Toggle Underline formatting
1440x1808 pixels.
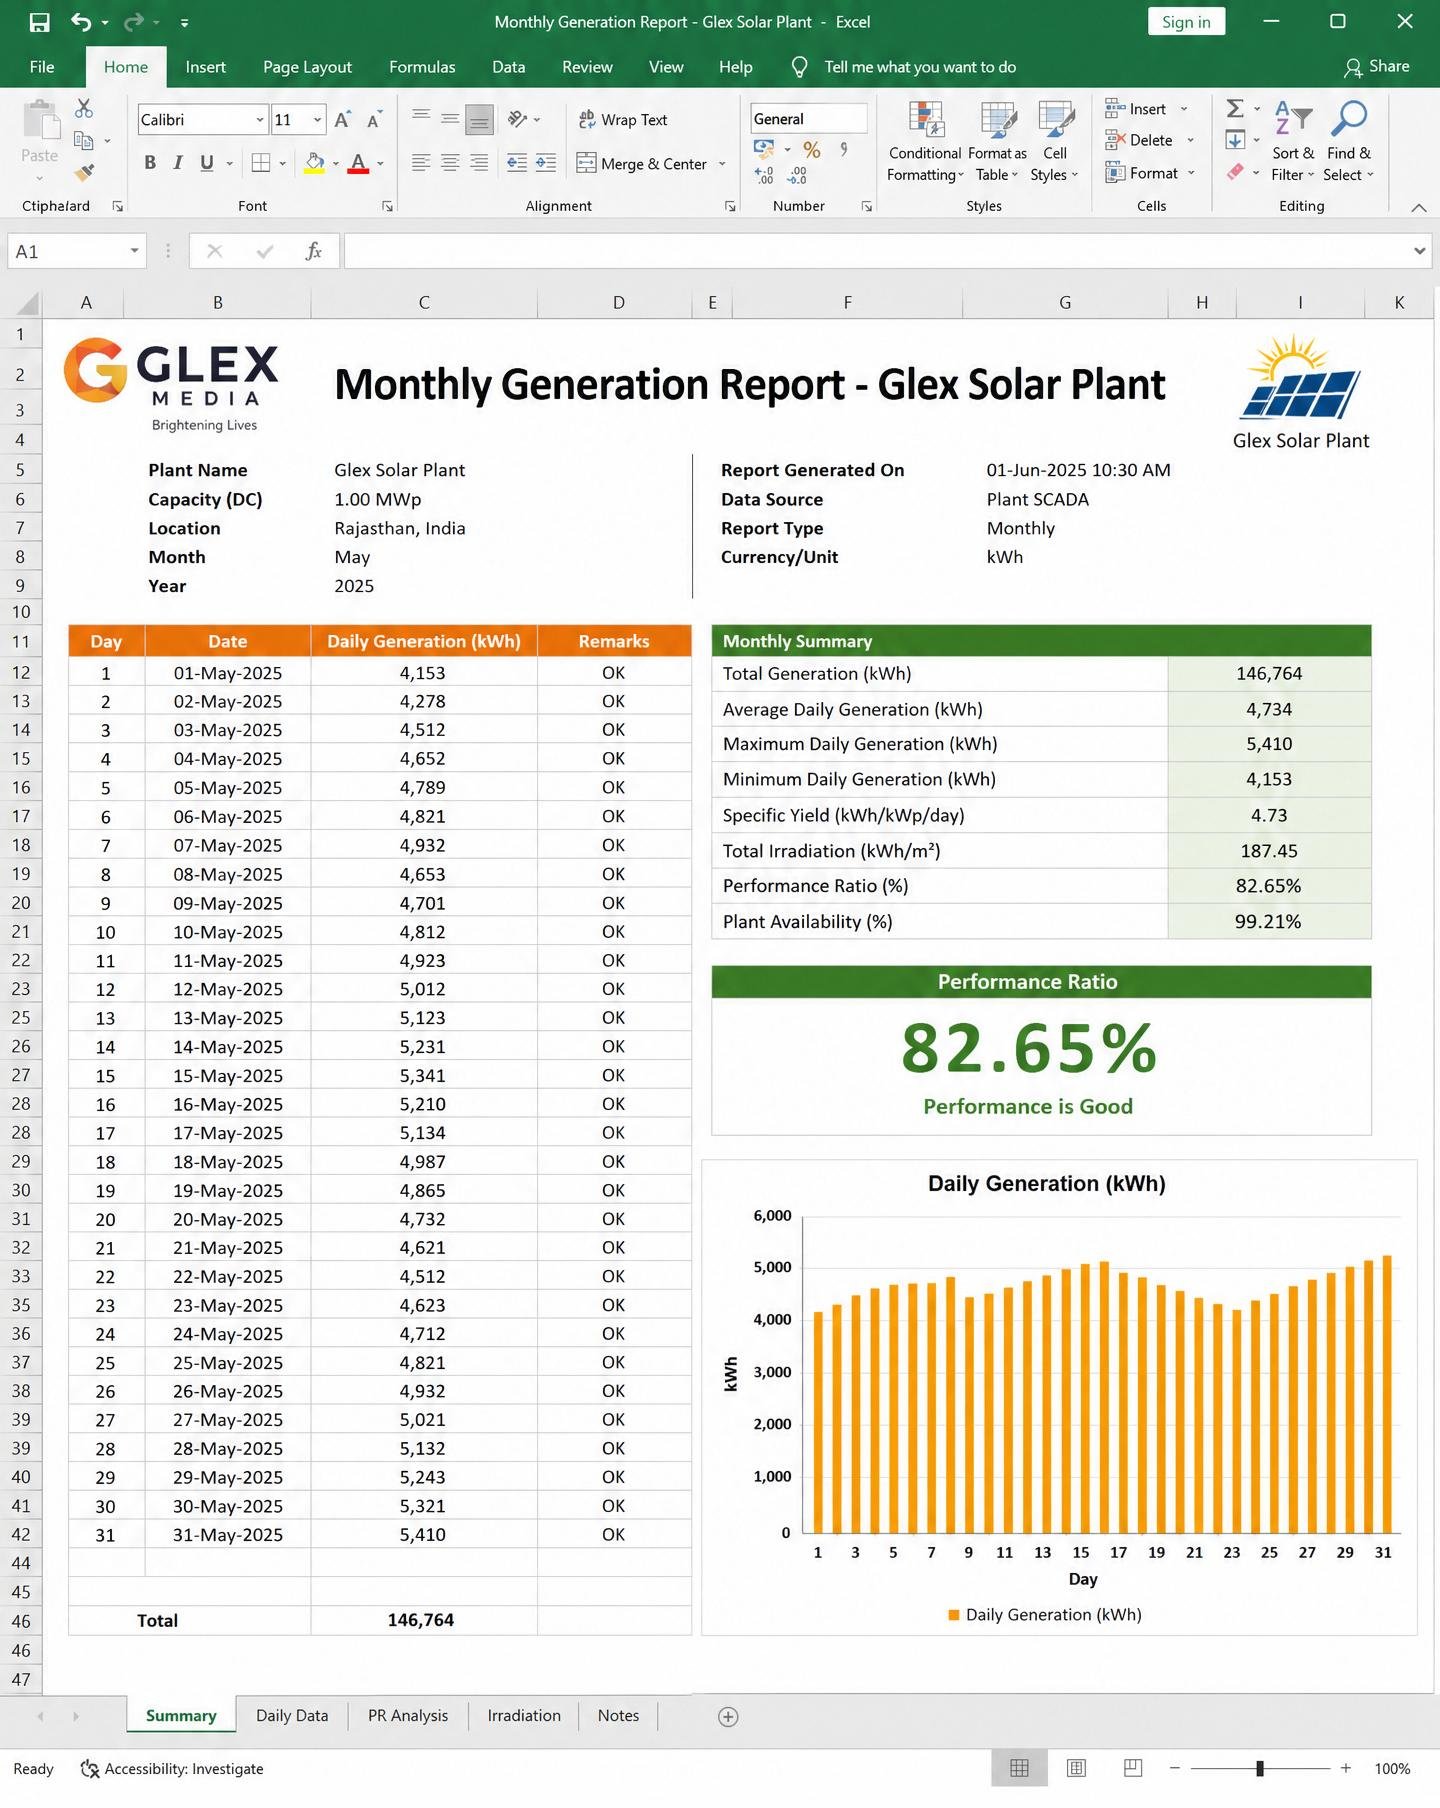coord(207,163)
